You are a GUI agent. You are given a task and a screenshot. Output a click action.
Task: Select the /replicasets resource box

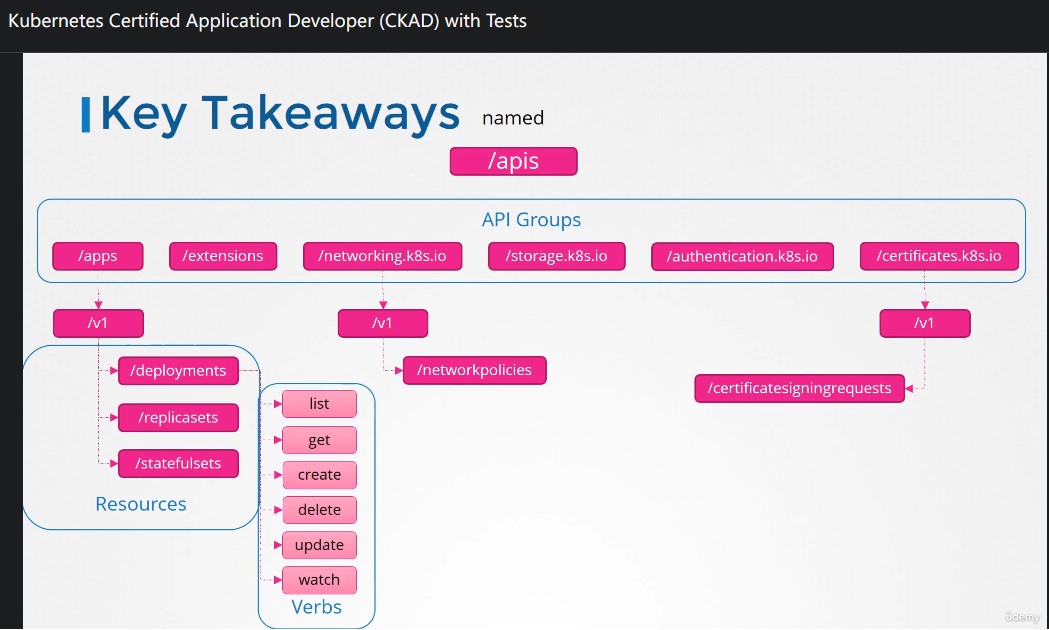pos(178,417)
